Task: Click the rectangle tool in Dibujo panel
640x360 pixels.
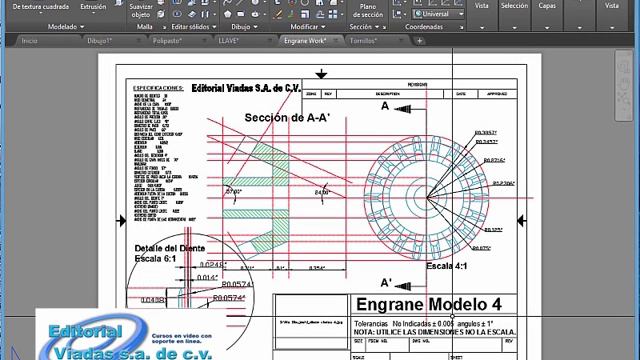Action: pos(241,14)
